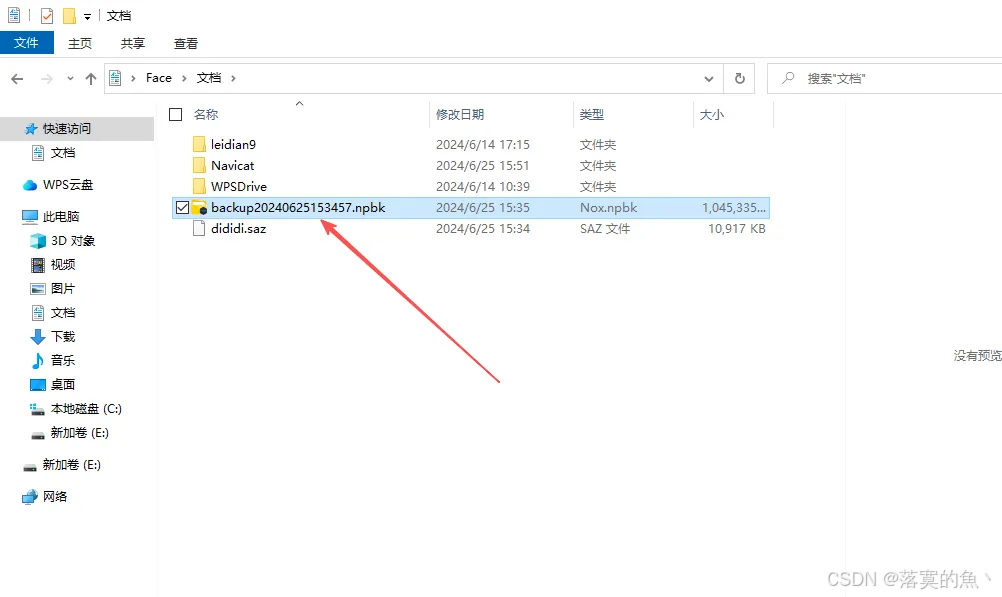Focus the 搜索"文档" search field
The image size is (1002, 597).
(884, 79)
